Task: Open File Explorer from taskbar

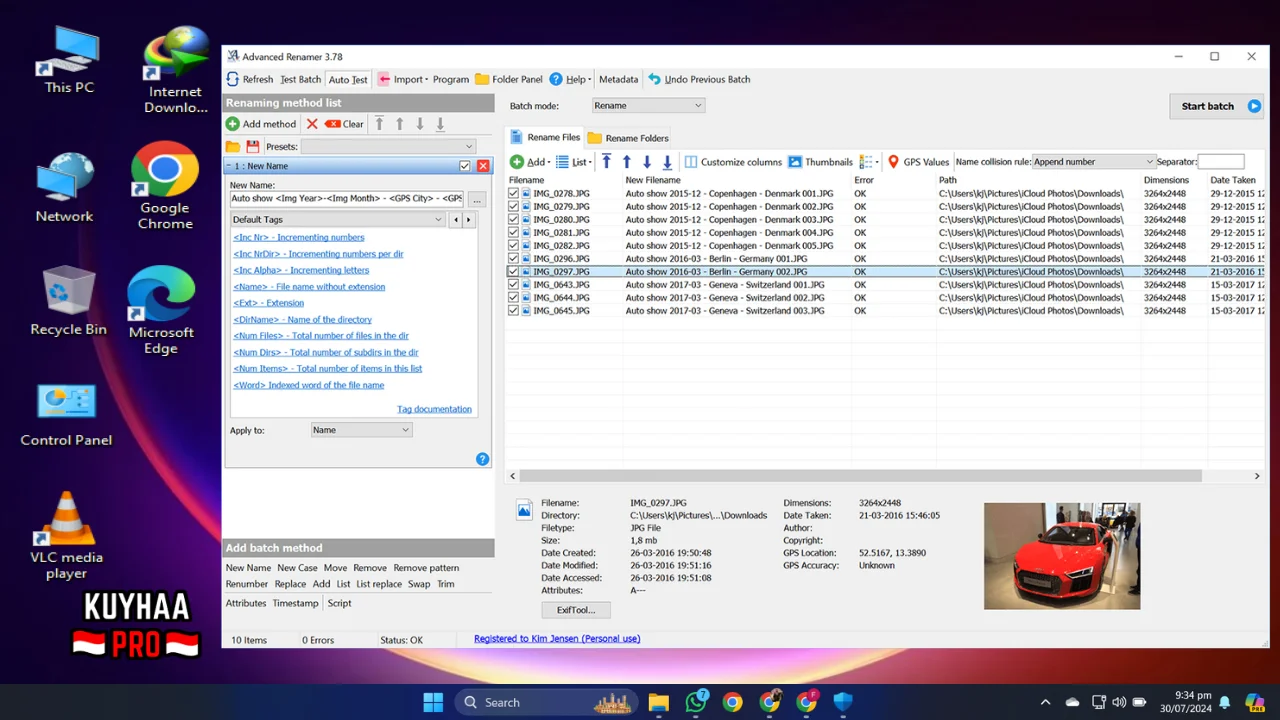Action: point(658,702)
